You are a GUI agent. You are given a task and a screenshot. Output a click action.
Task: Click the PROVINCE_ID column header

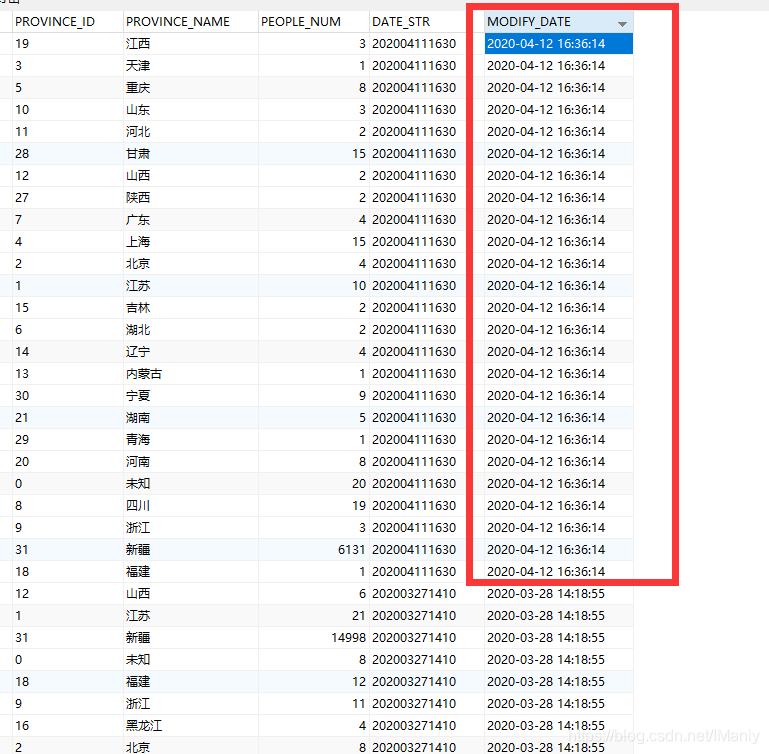tap(68, 22)
